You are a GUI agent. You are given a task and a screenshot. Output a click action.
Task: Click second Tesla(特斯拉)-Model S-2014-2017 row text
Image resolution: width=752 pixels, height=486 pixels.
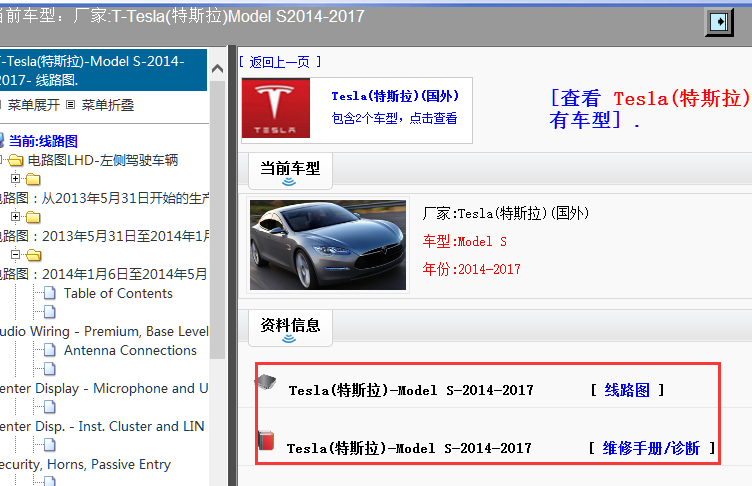pyautogui.click(x=409, y=448)
